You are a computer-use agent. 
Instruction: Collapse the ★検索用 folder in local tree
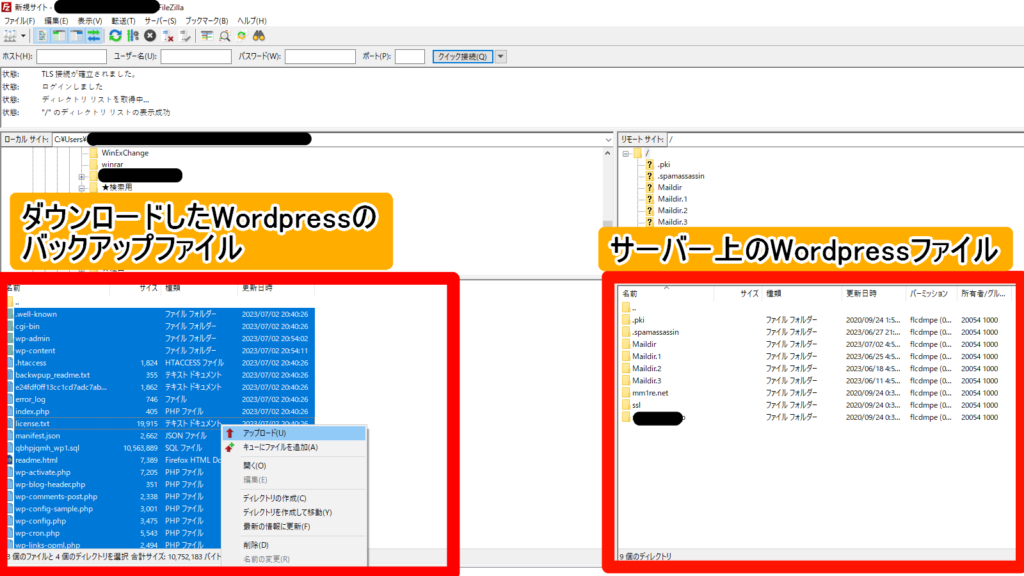[82, 188]
